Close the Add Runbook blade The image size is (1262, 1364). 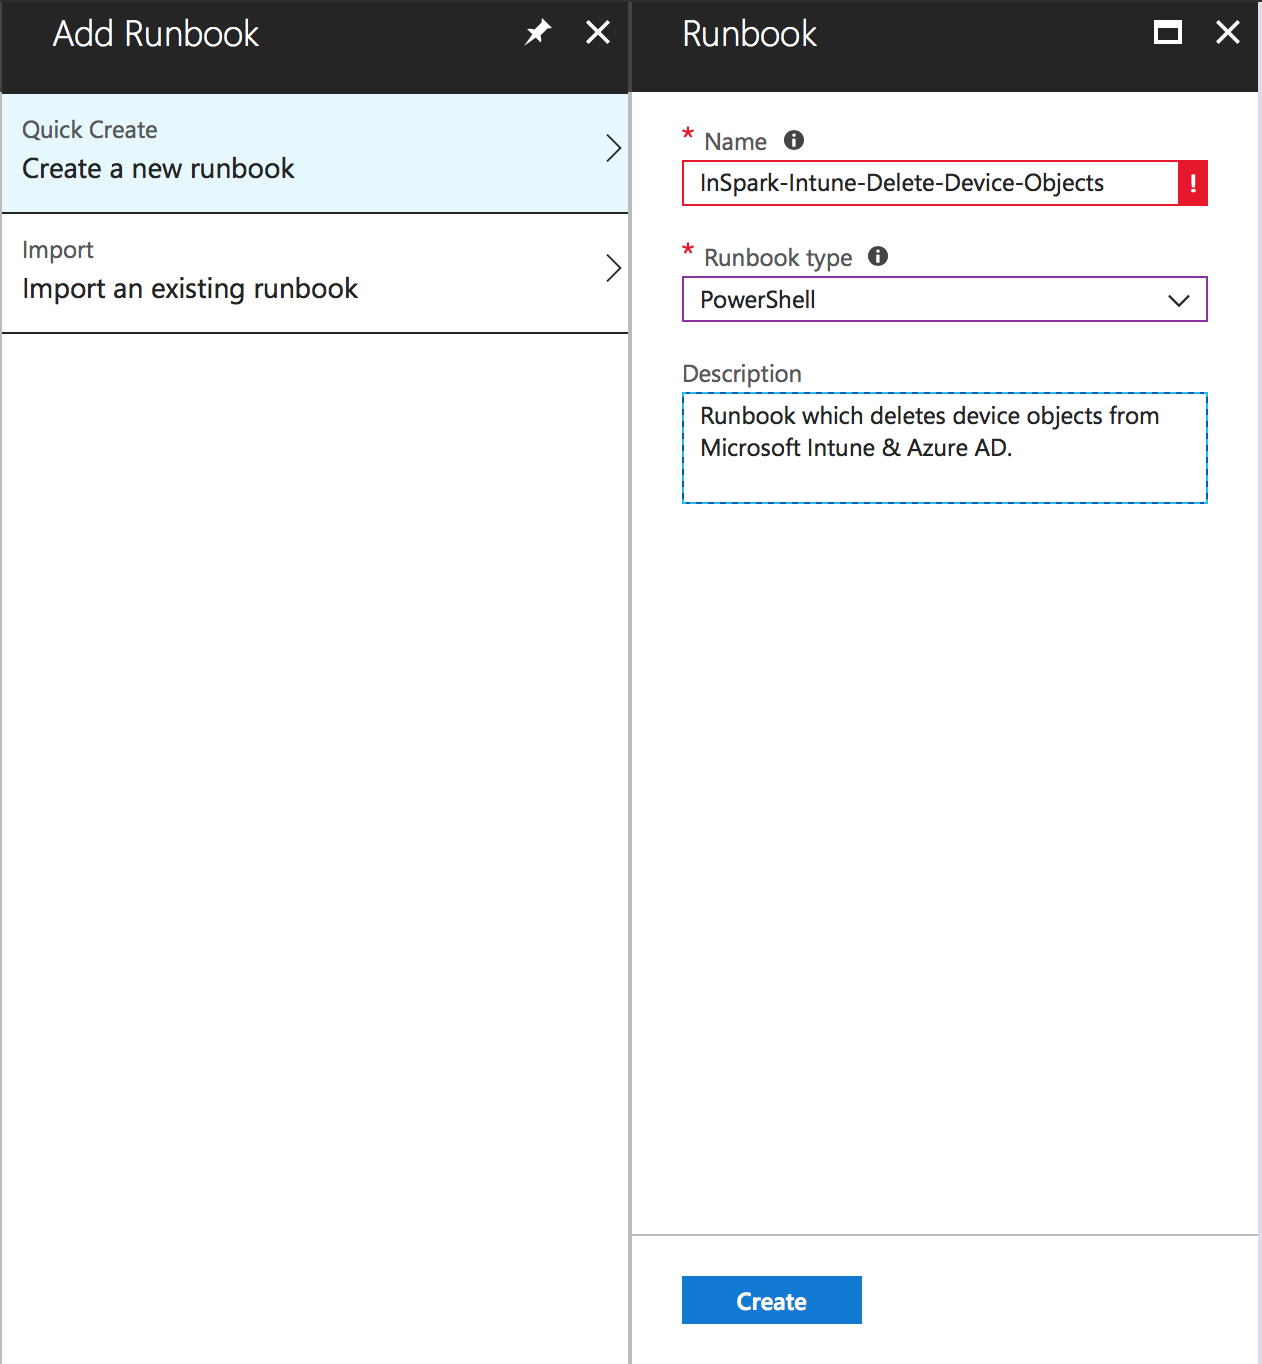tap(598, 33)
